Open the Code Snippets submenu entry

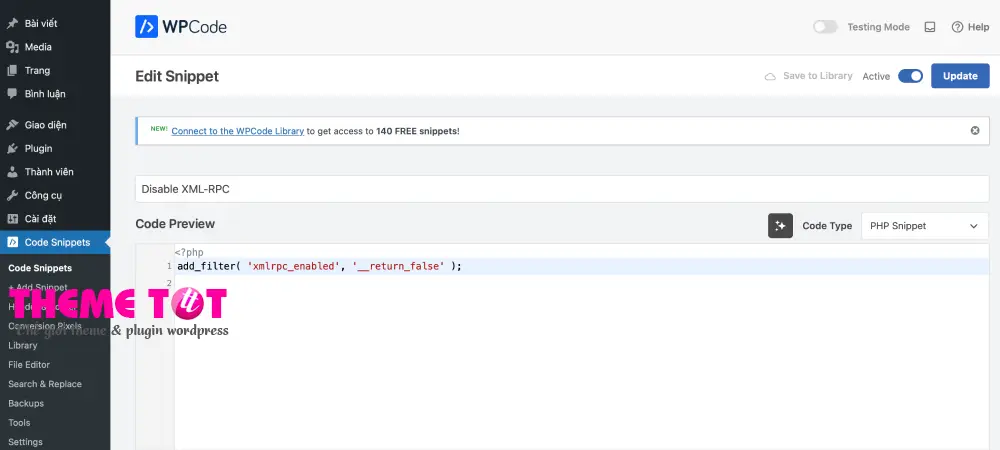40,268
